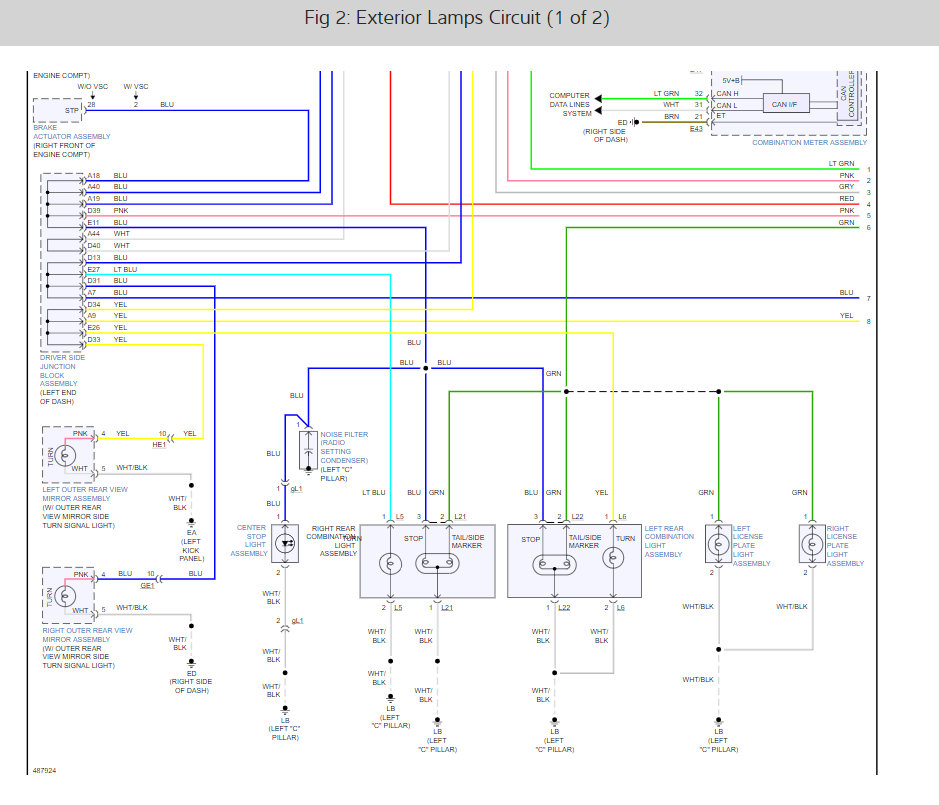Click the center stop light LED symbol
The image size is (939, 805).
click(x=285, y=544)
